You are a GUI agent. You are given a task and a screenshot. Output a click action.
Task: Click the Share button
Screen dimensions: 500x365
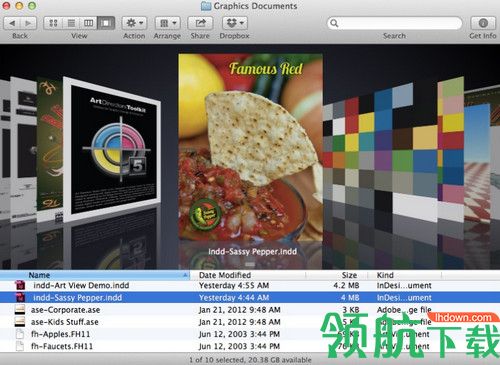point(200,23)
